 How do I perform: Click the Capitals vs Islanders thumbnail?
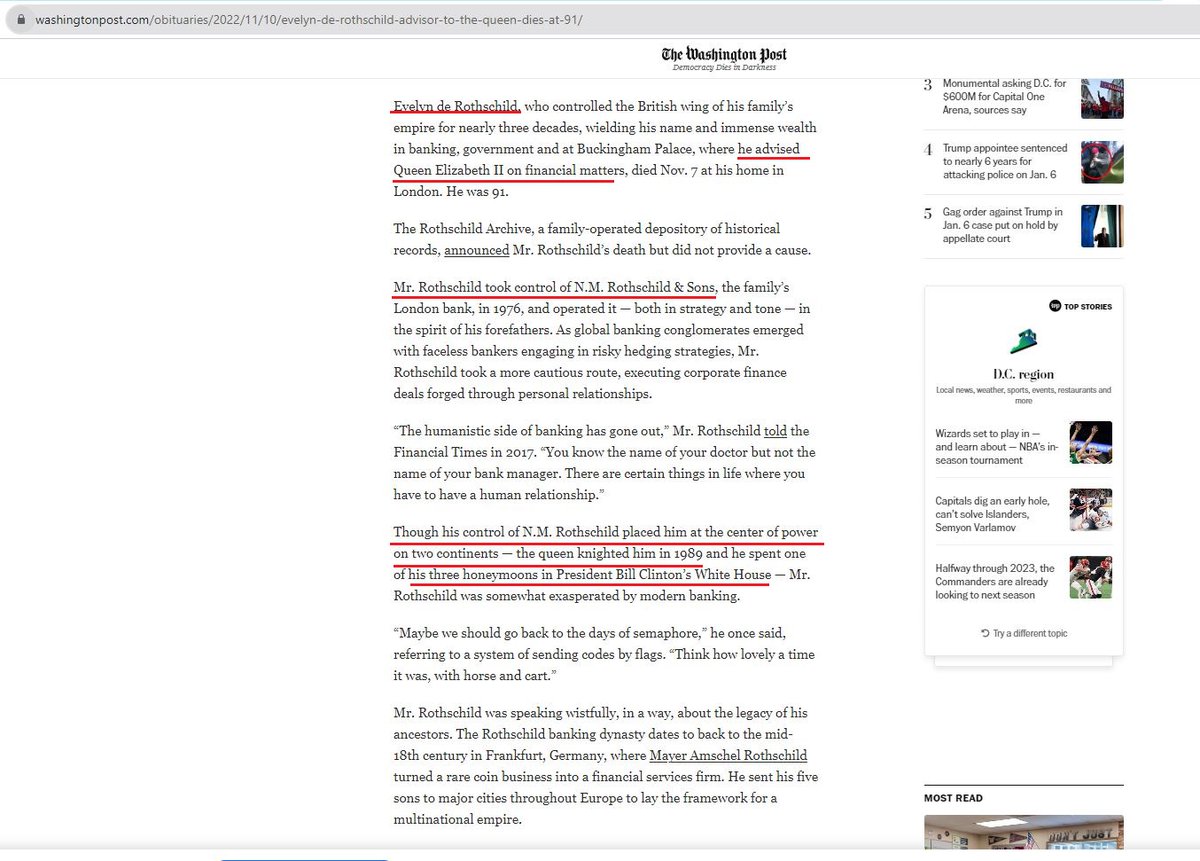tap(1090, 509)
